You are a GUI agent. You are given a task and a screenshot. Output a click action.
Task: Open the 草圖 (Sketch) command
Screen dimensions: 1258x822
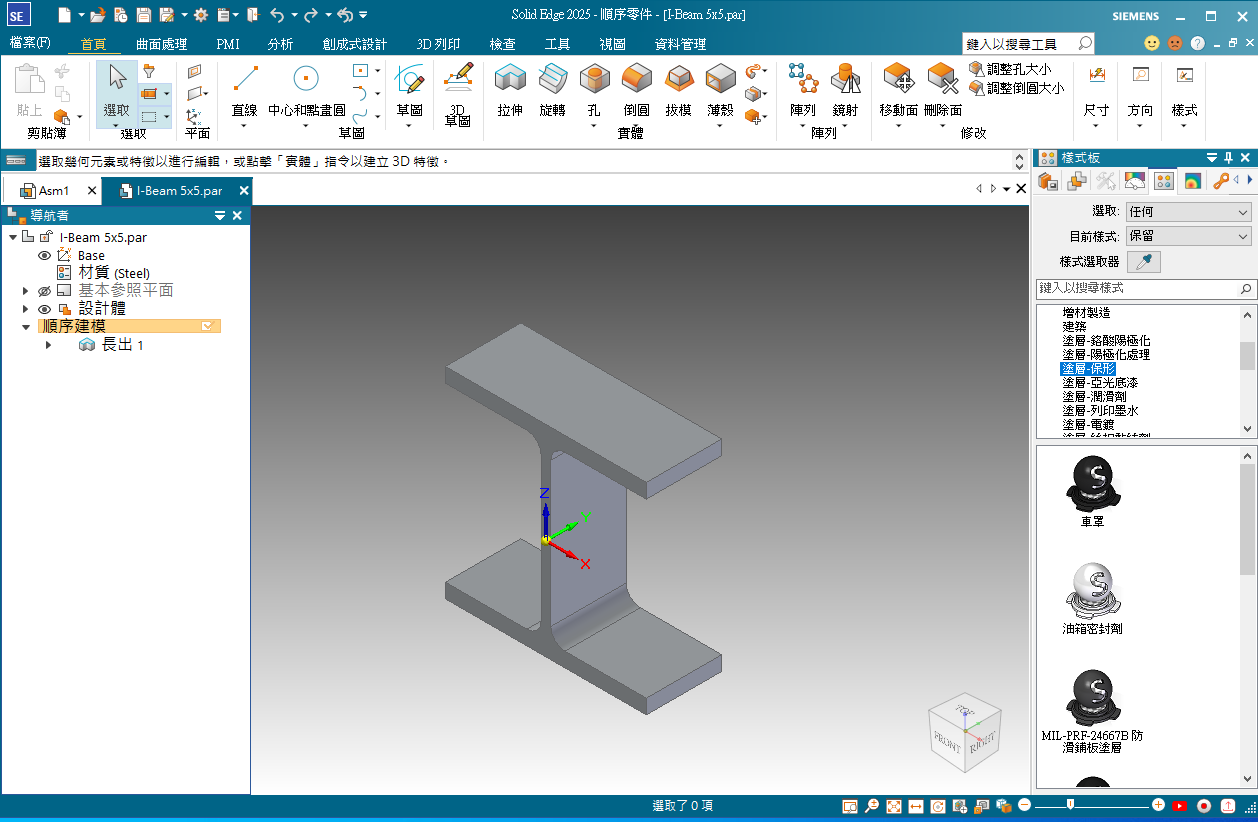tap(410, 91)
